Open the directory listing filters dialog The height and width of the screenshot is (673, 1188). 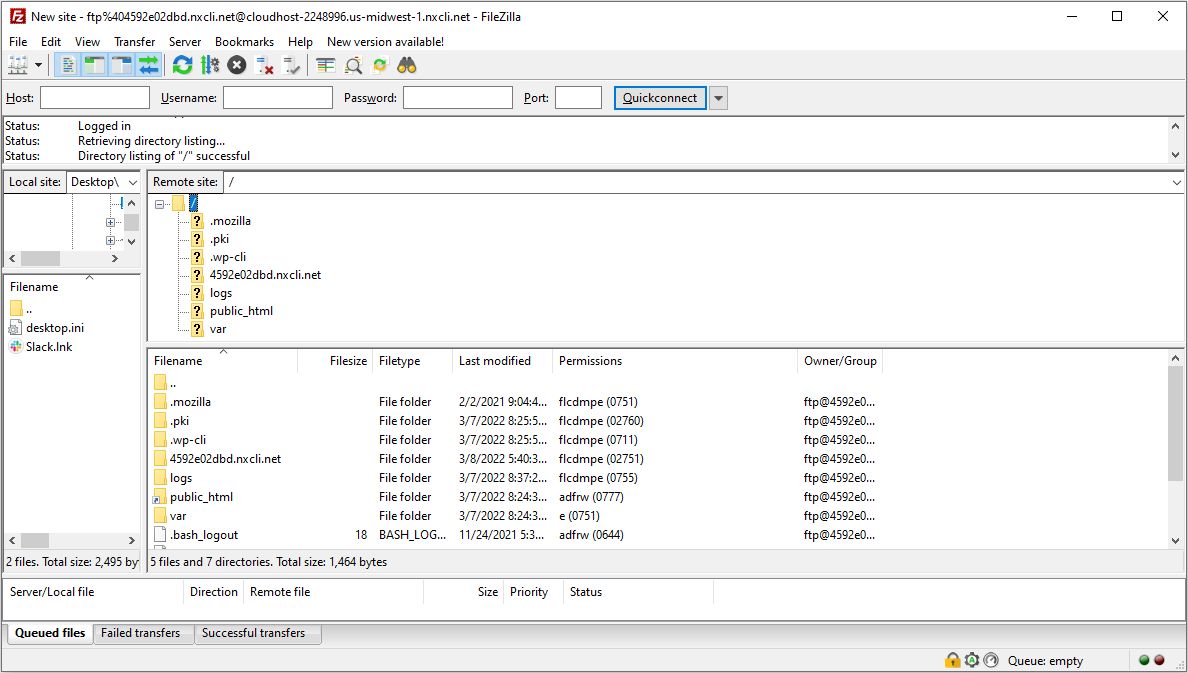(326, 66)
